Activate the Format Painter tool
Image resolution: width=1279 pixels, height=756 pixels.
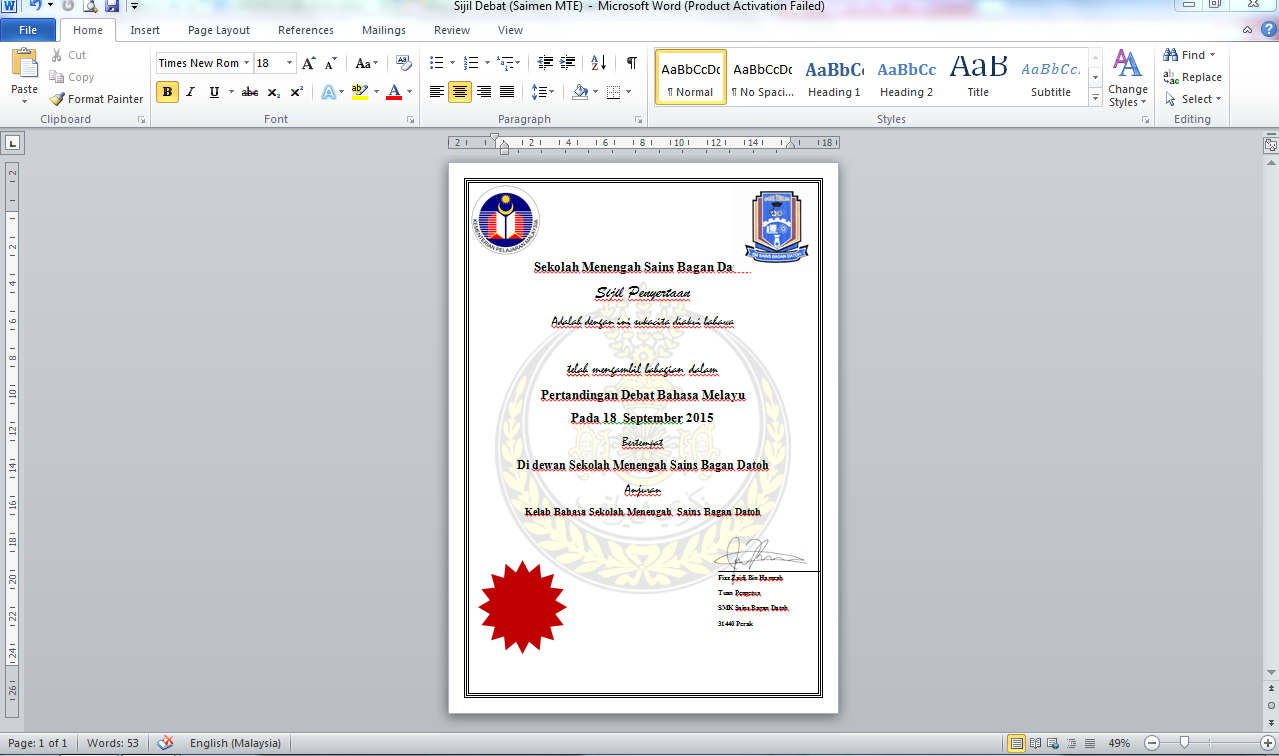click(97, 99)
